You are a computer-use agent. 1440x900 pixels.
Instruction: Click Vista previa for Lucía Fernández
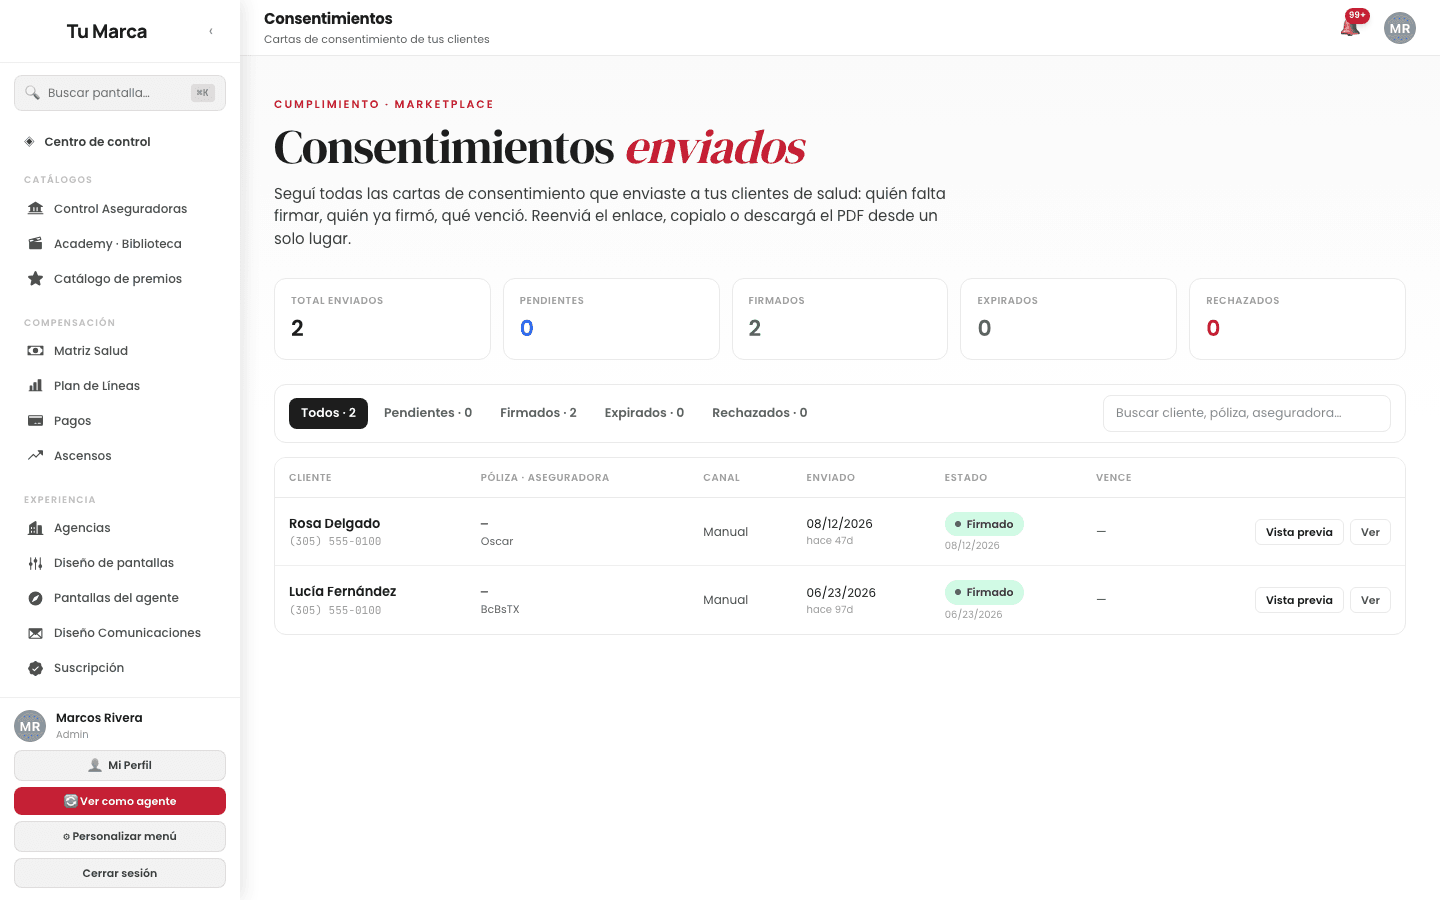pyautogui.click(x=1299, y=600)
